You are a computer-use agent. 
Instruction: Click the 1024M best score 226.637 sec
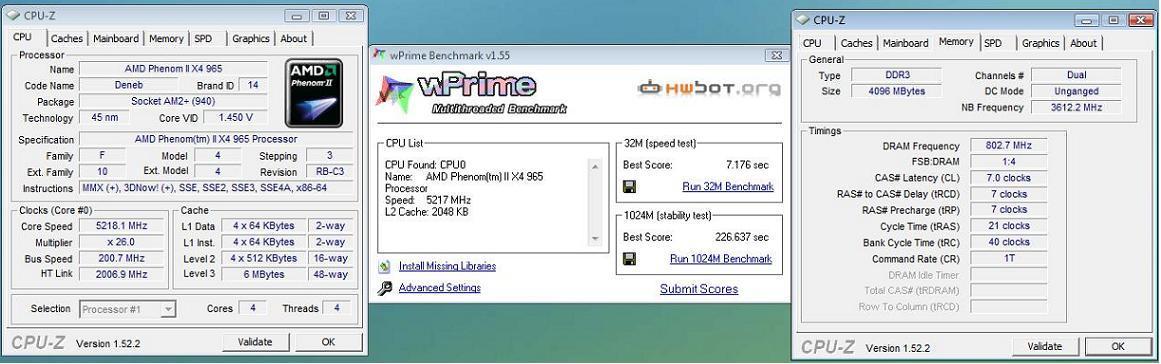pos(742,237)
